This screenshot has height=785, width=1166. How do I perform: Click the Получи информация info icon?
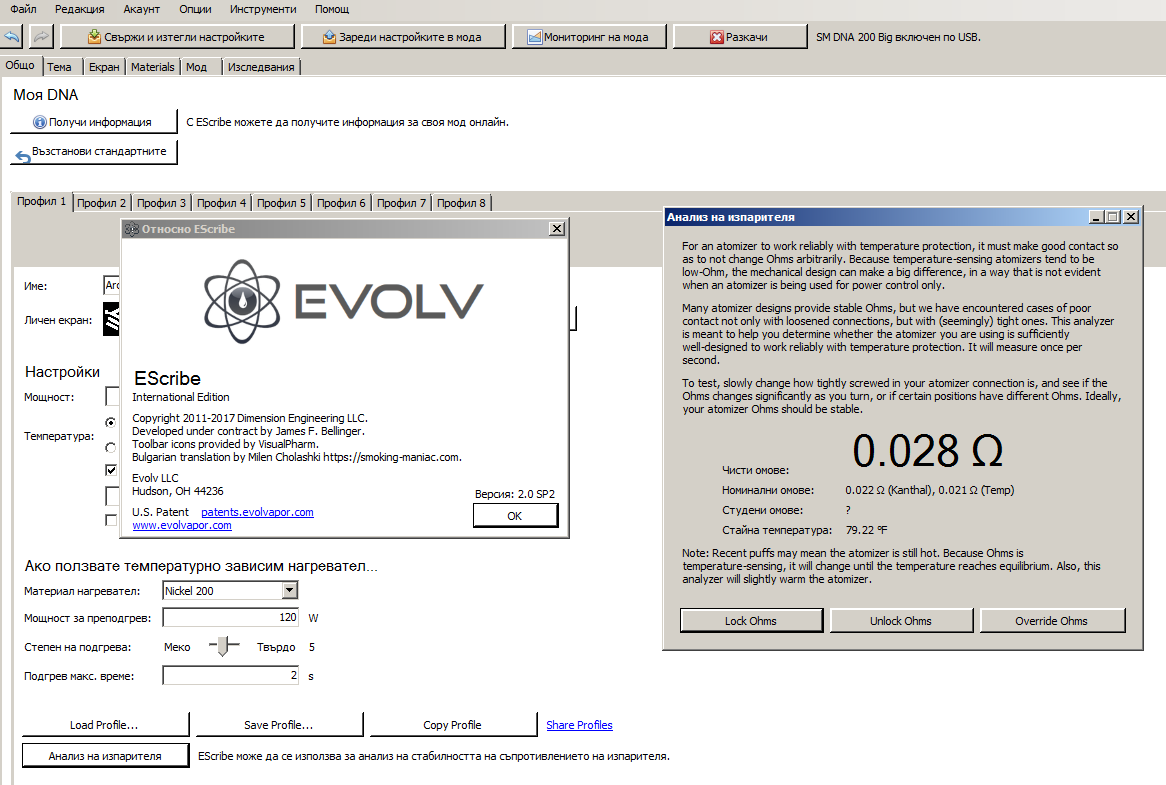(40, 122)
